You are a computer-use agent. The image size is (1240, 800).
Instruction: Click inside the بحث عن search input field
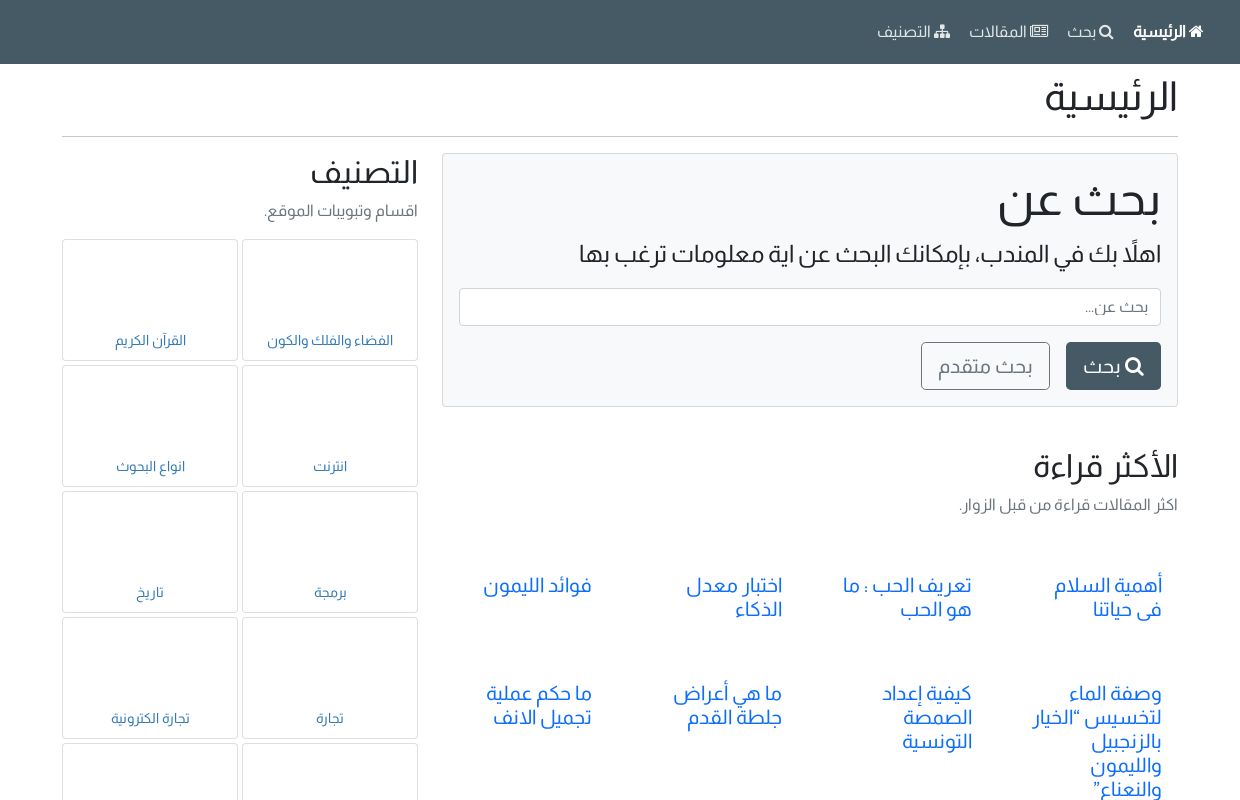coord(810,307)
